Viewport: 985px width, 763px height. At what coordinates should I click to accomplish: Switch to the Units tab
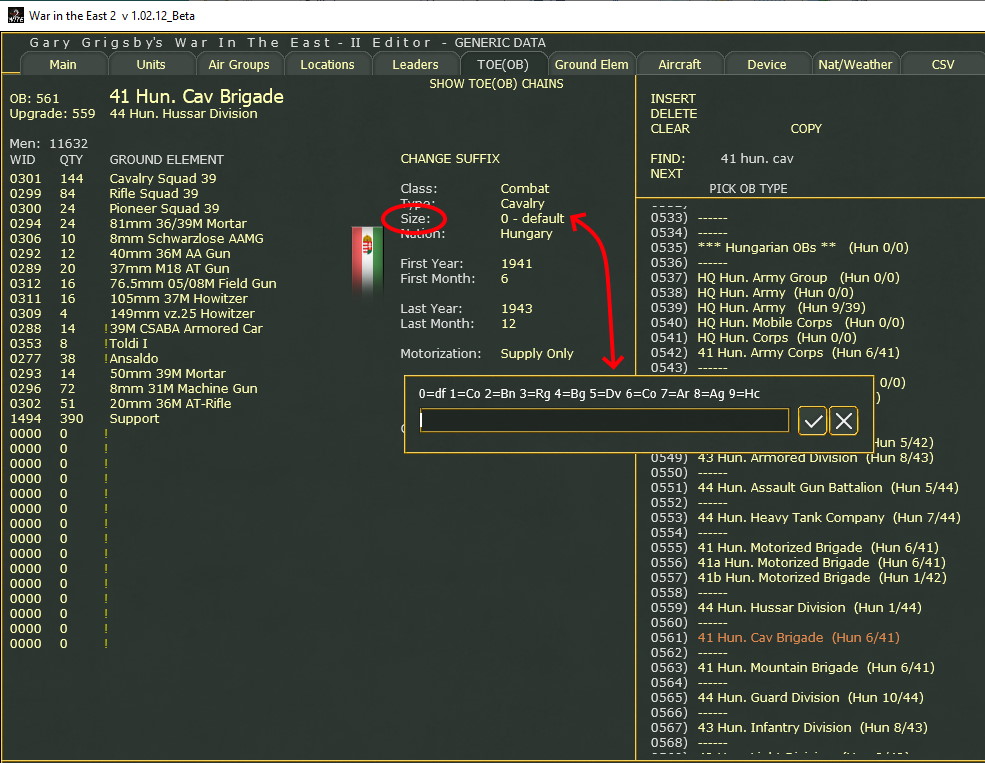(151, 65)
